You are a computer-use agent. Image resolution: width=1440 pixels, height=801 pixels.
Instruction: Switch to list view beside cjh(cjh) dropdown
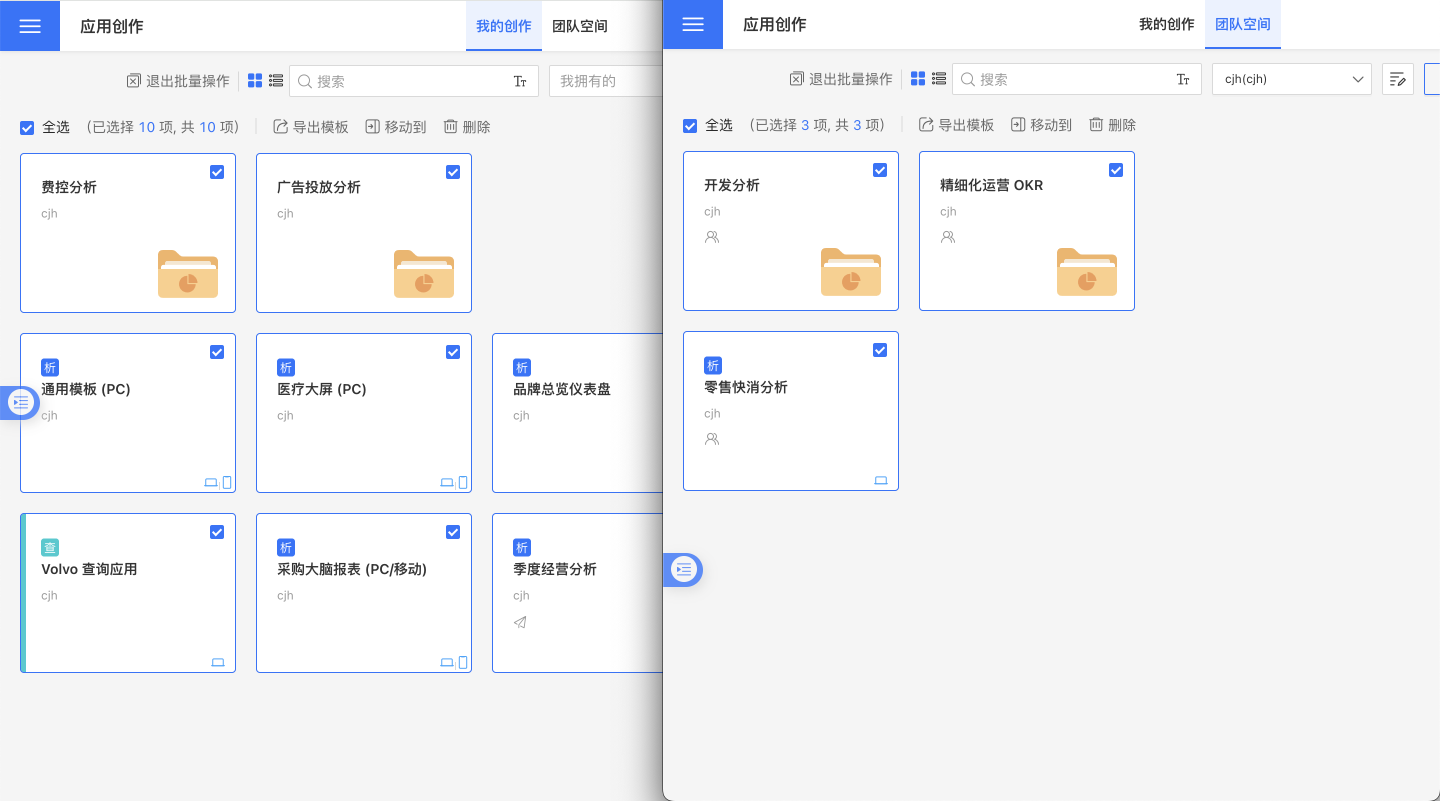point(939,79)
